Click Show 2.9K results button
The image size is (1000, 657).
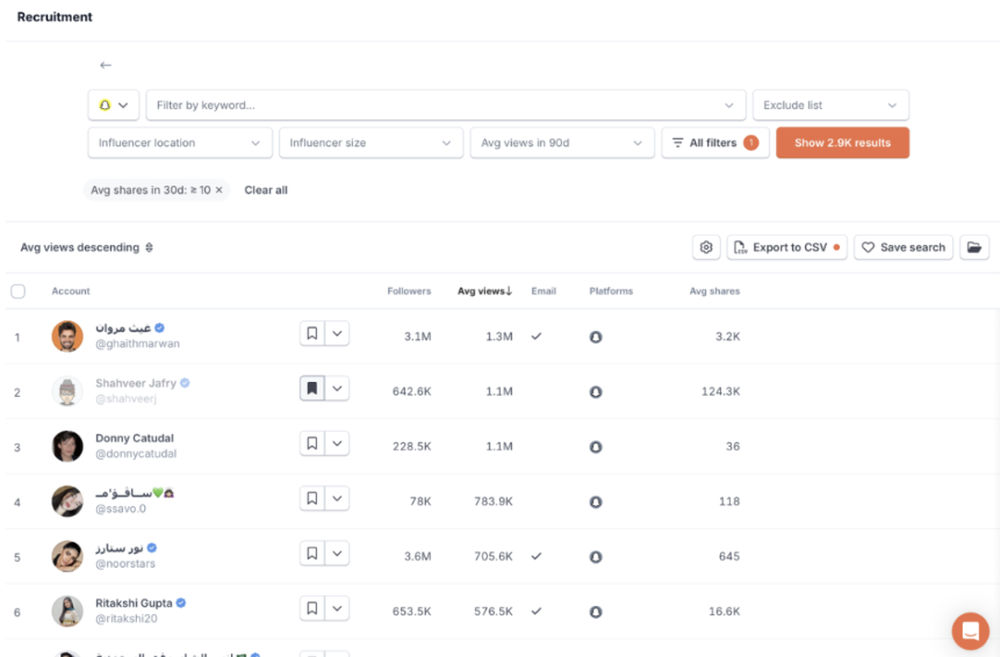(842, 143)
